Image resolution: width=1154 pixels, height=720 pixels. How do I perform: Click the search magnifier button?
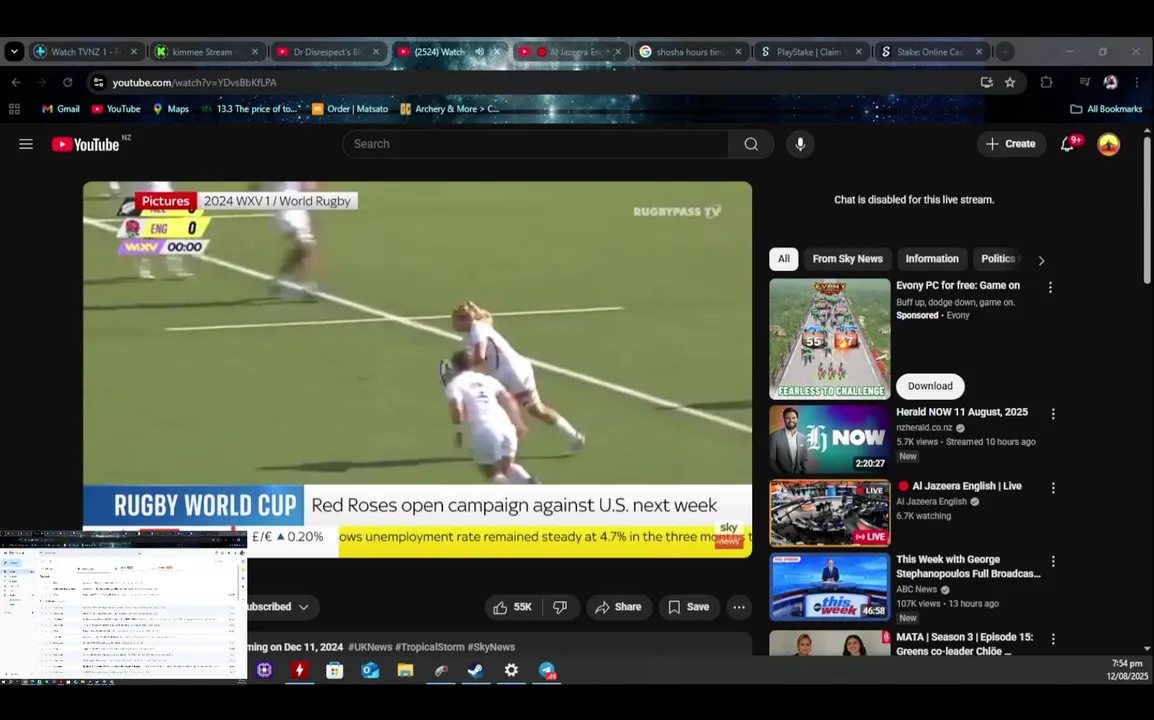(751, 144)
